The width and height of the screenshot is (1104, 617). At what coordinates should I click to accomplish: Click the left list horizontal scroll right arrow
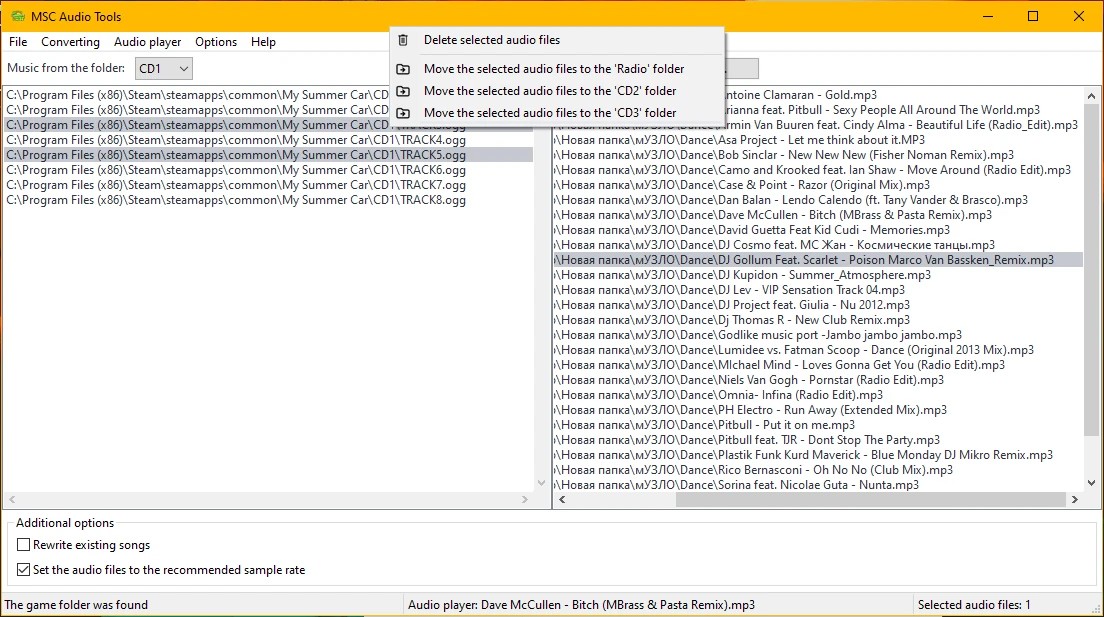(x=525, y=499)
